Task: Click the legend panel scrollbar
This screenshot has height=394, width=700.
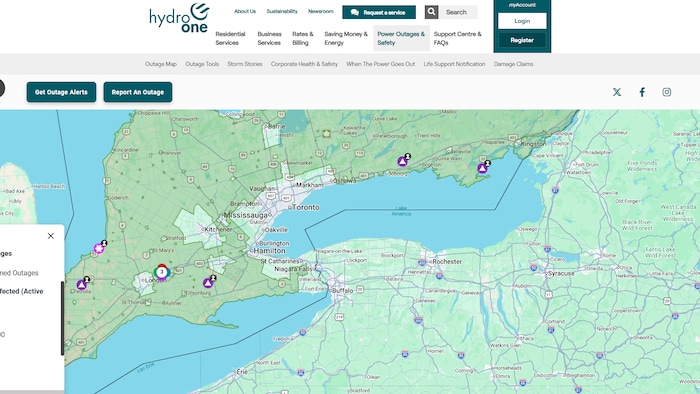Action: (62, 318)
